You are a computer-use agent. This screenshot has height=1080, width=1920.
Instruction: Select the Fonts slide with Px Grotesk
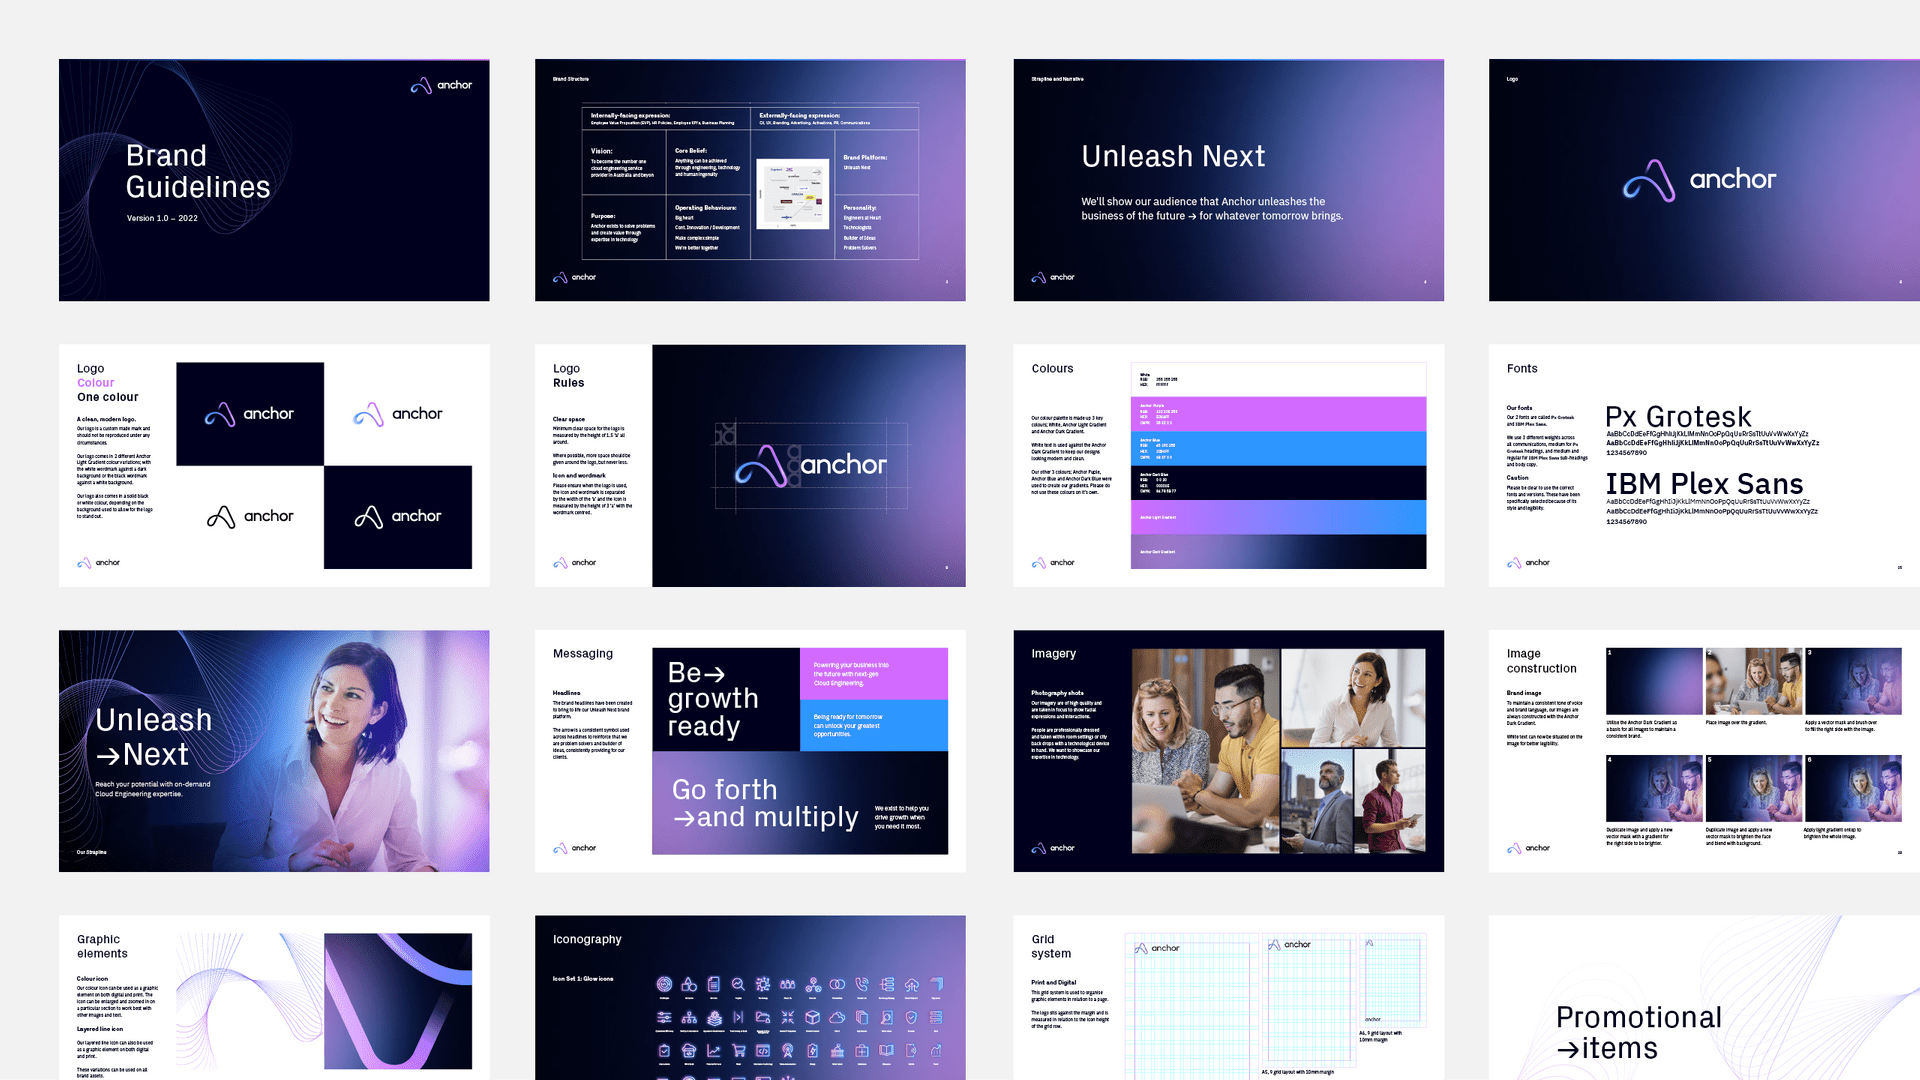point(1704,466)
